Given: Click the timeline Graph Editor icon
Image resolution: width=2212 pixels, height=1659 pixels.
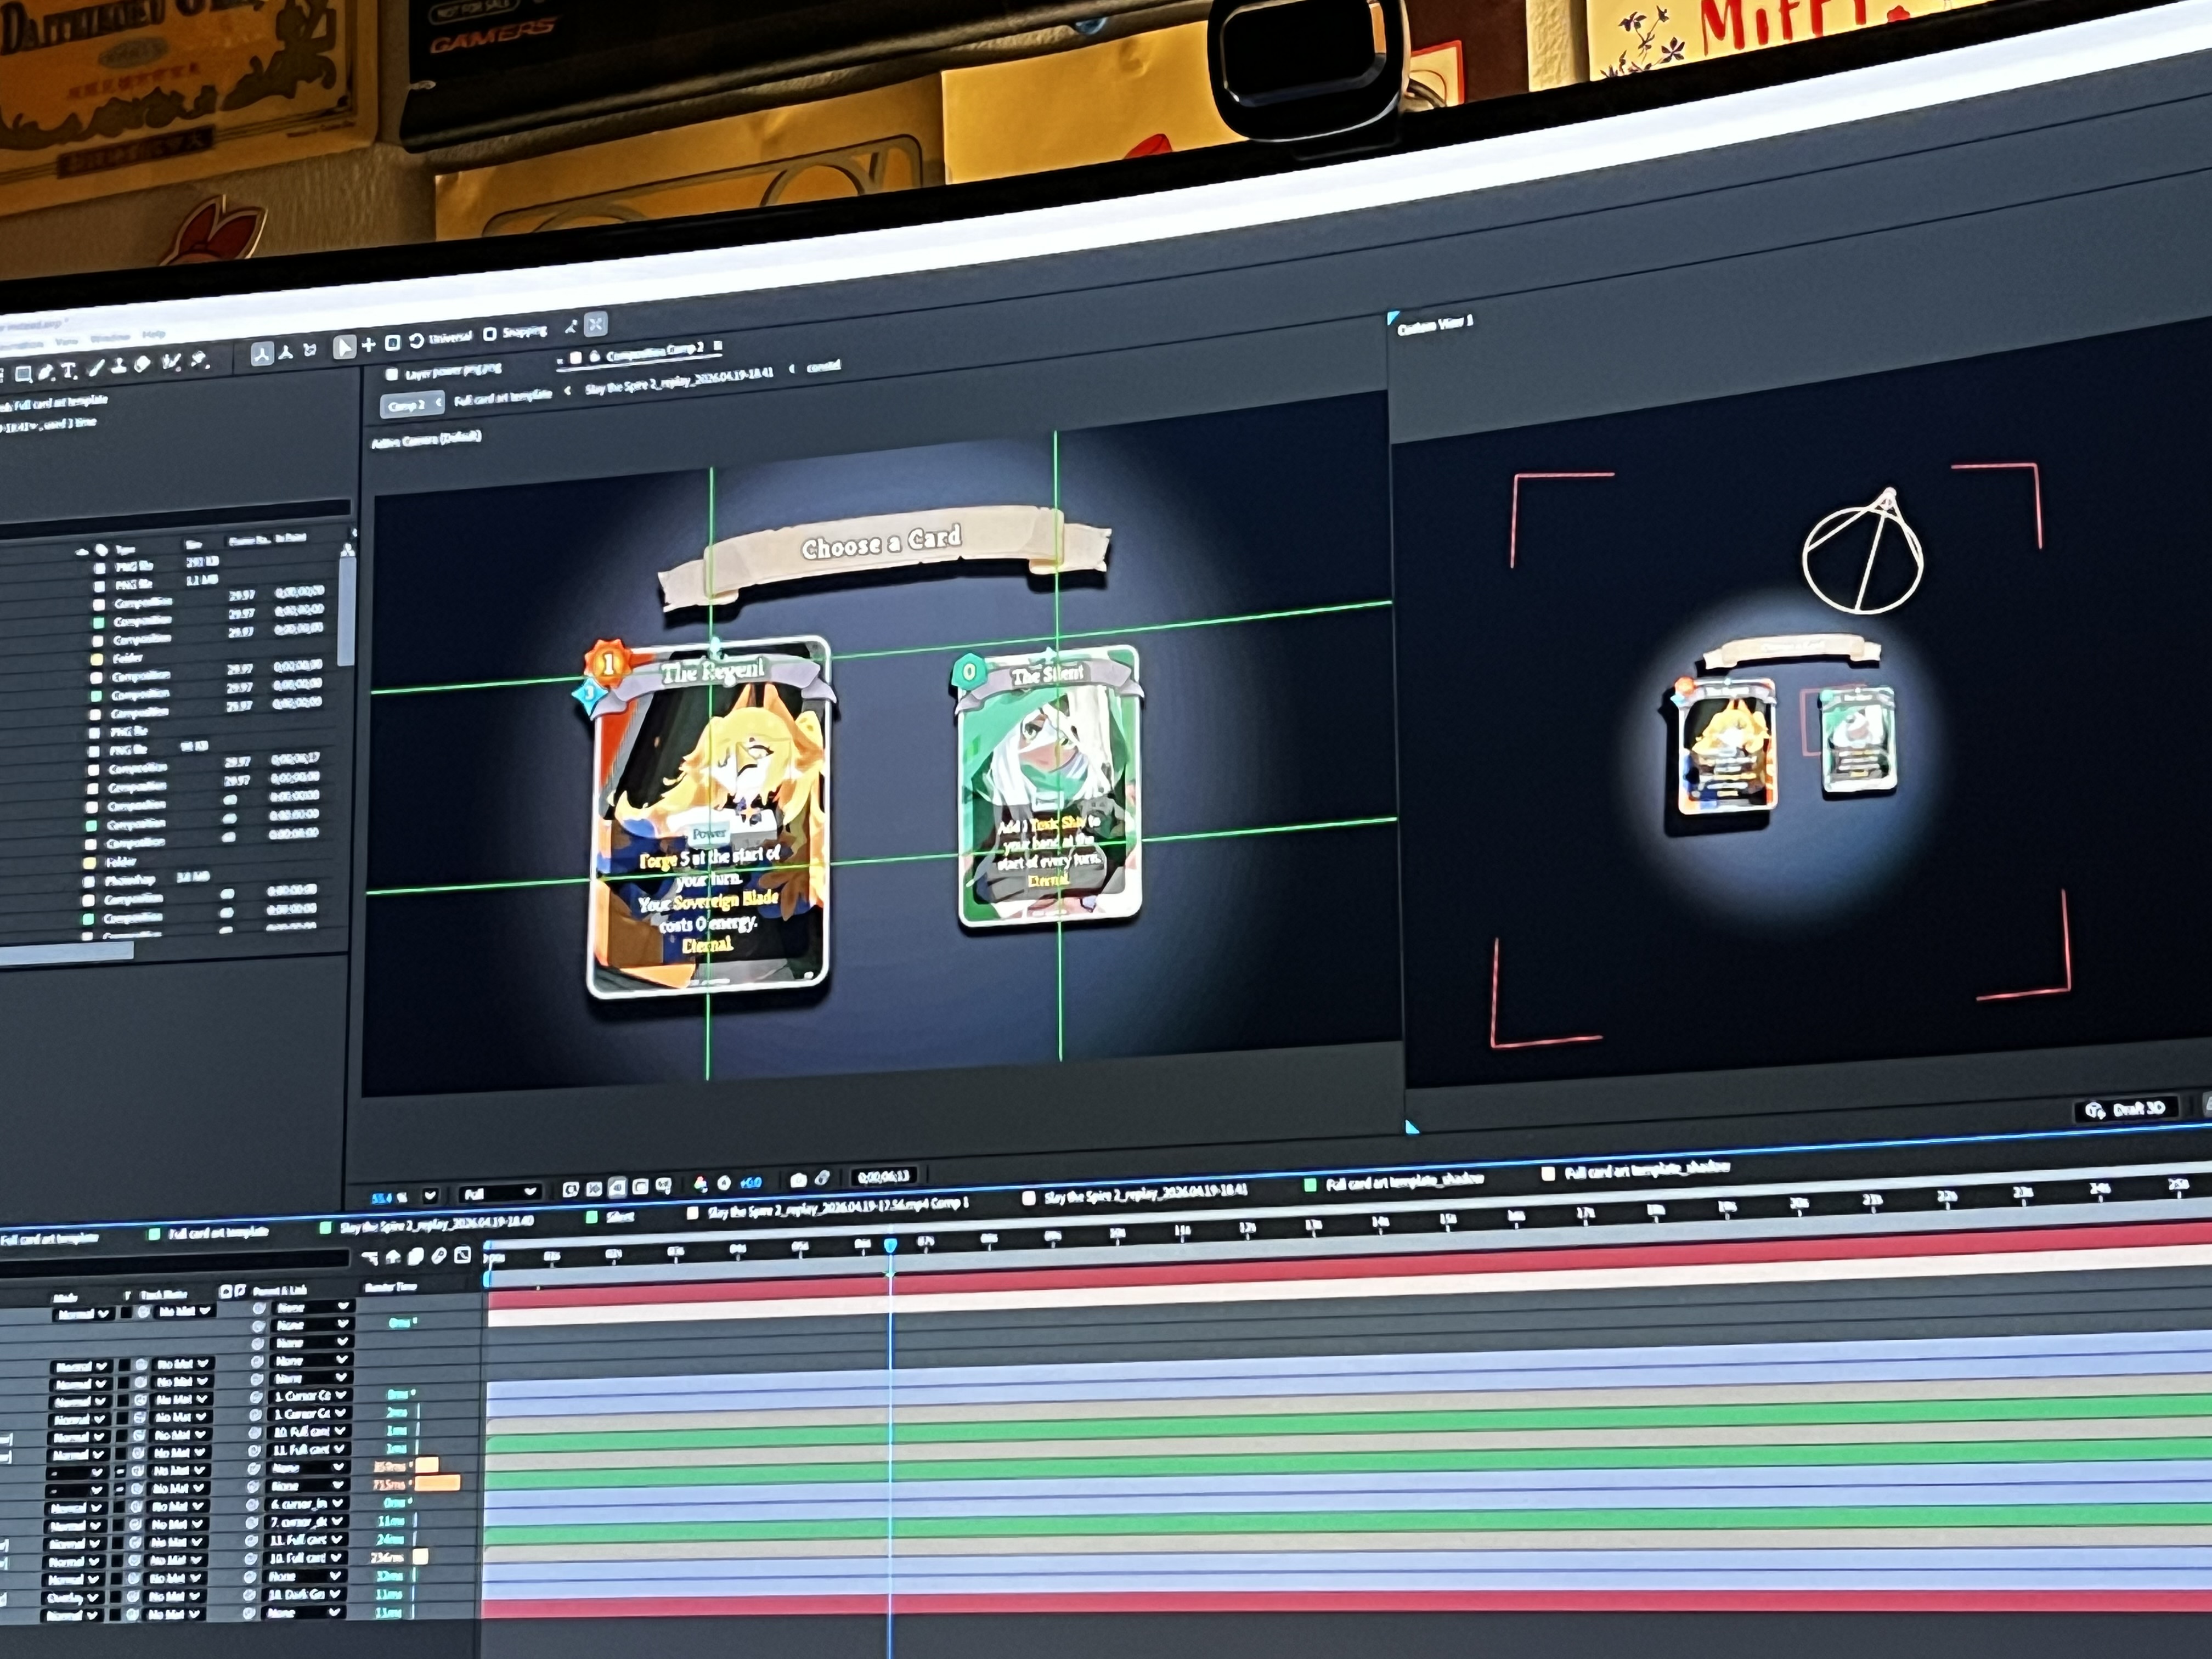Looking at the screenshot, I should pyautogui.click(x=462, y=1255).
